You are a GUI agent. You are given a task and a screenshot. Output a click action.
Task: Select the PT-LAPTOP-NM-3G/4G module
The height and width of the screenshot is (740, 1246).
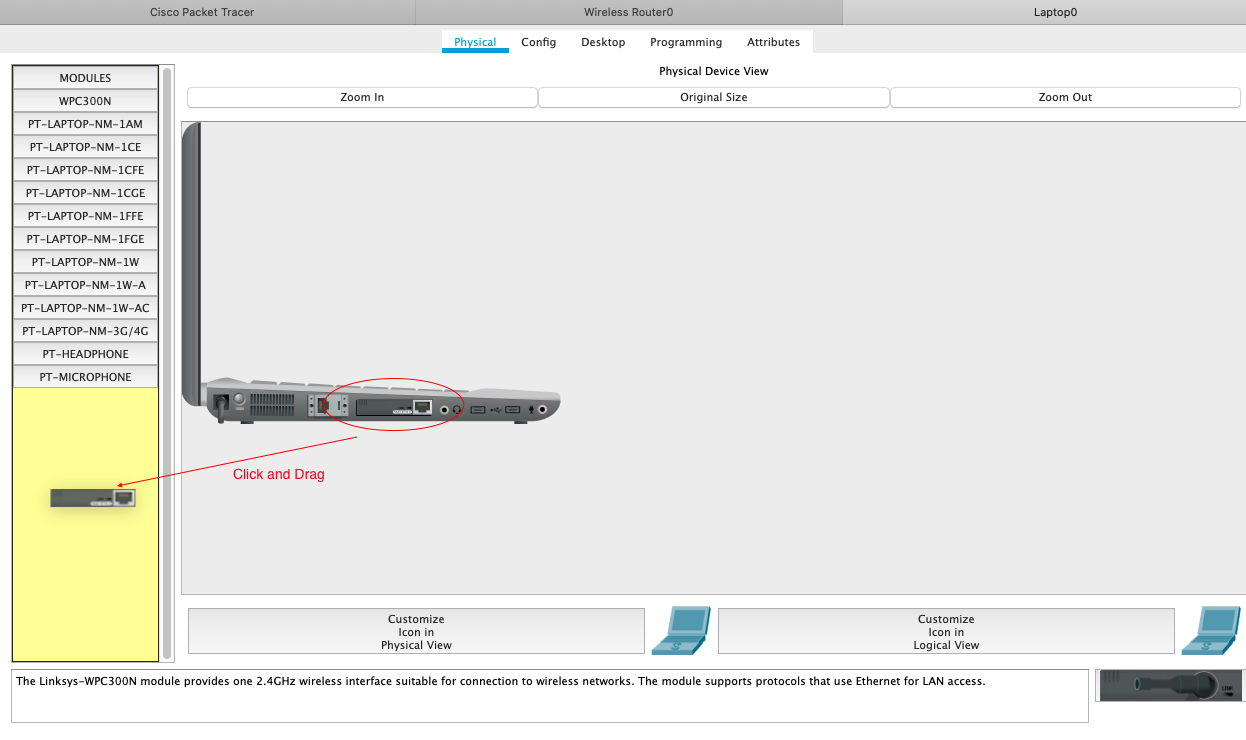click(85, 331)
